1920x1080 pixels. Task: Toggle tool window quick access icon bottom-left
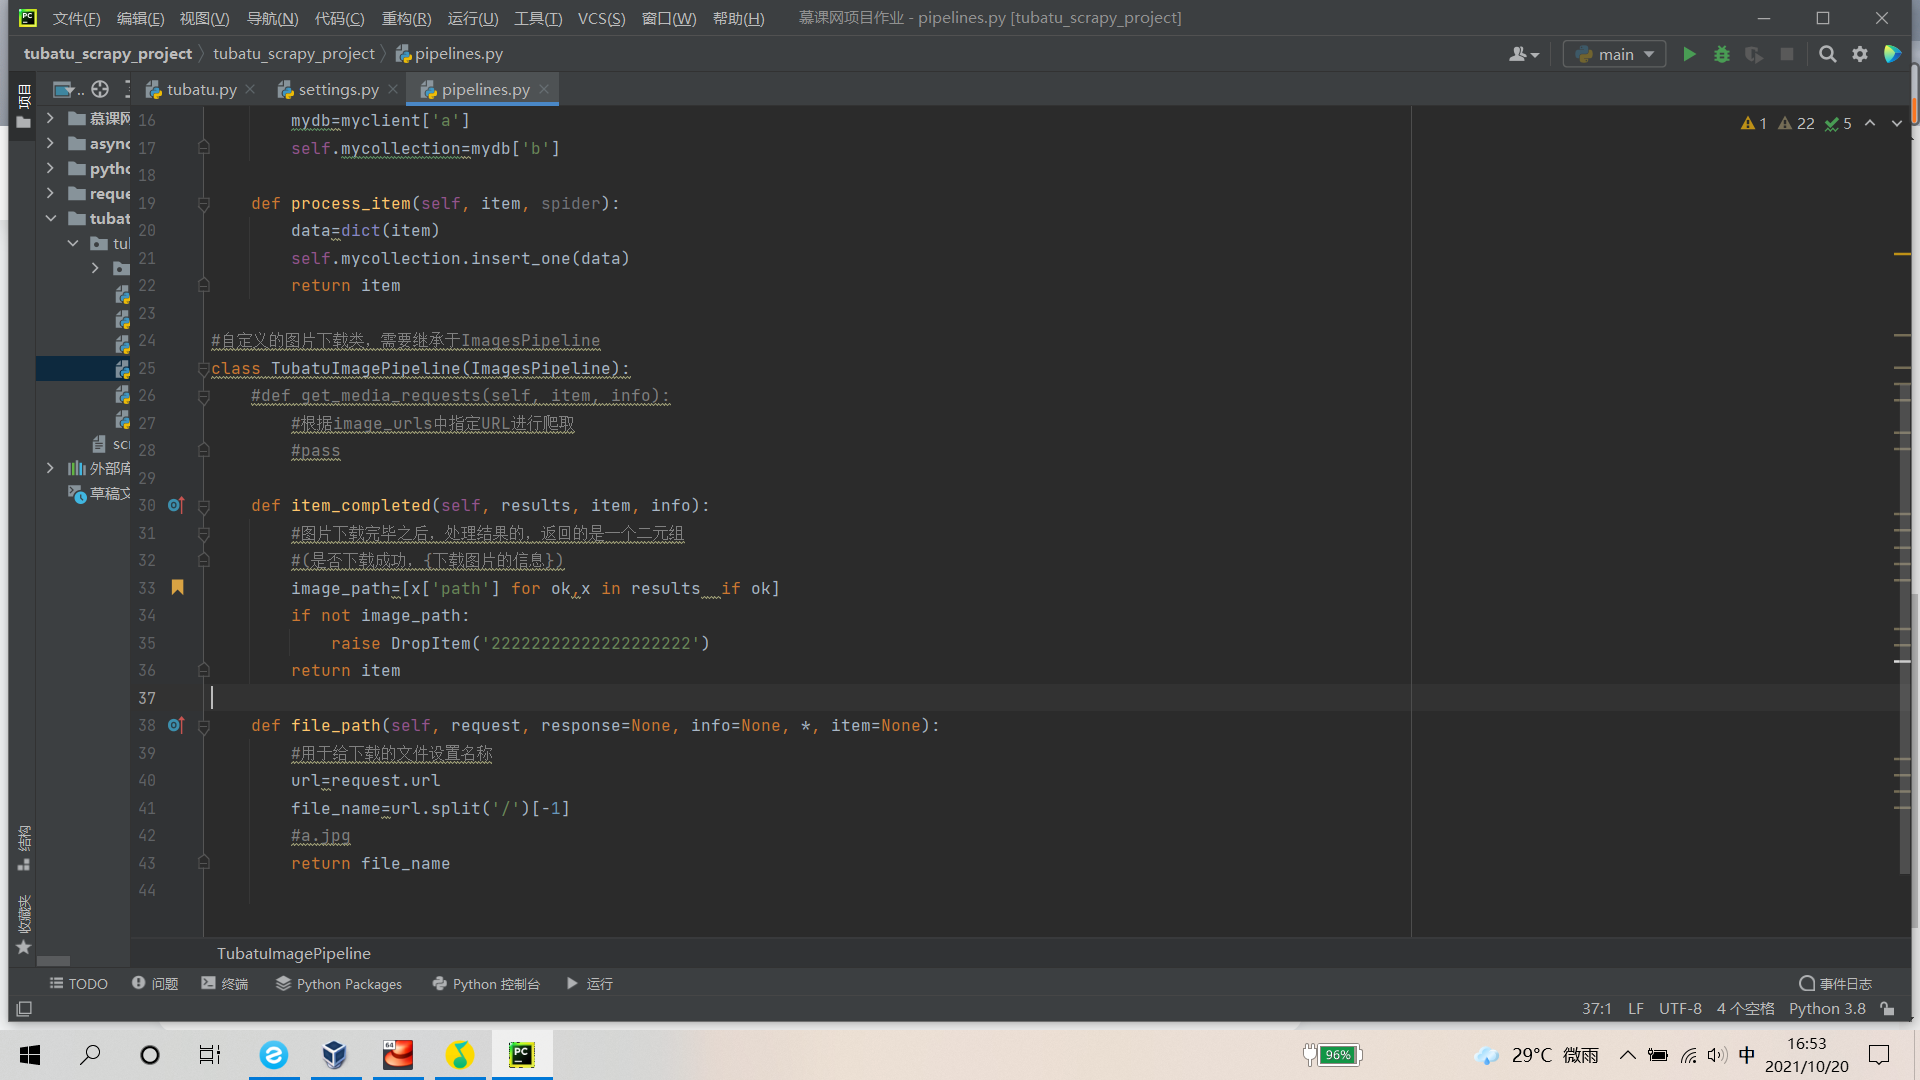pyautogui.click(x=25, y=1009)
